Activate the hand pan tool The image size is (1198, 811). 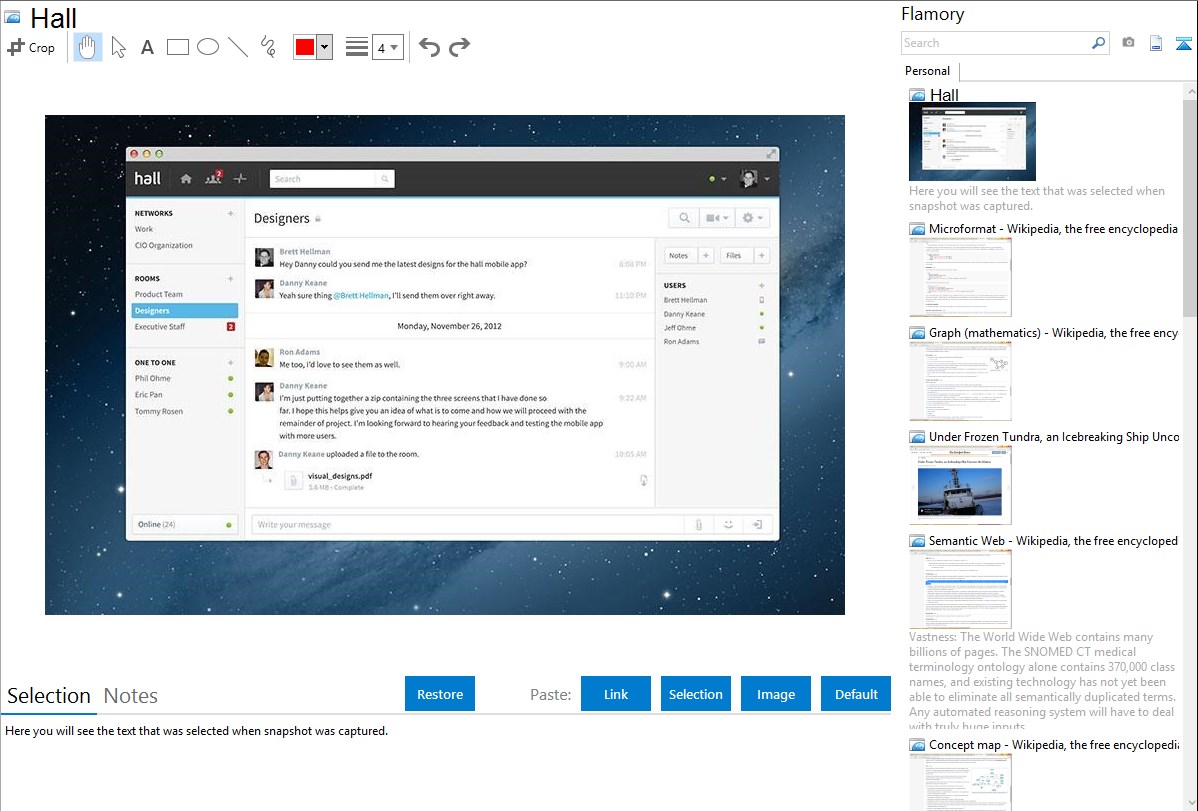88,47
